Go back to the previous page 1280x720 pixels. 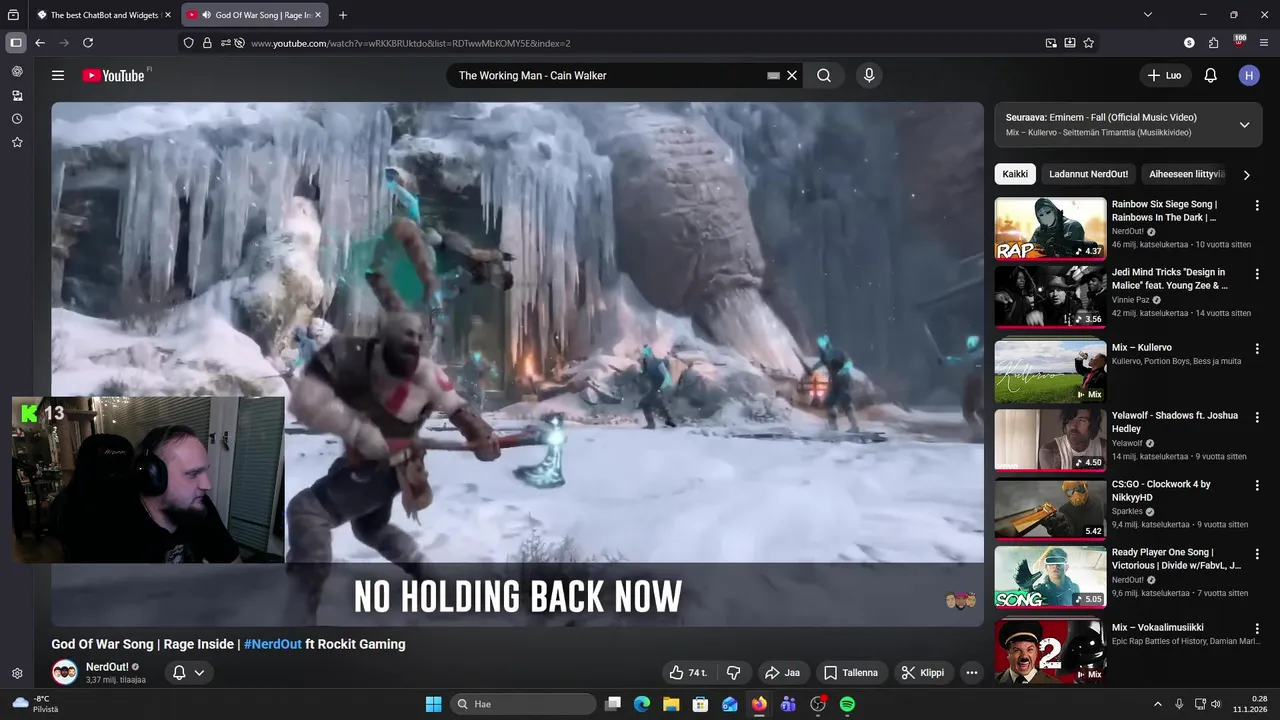(x=40, y=43)
